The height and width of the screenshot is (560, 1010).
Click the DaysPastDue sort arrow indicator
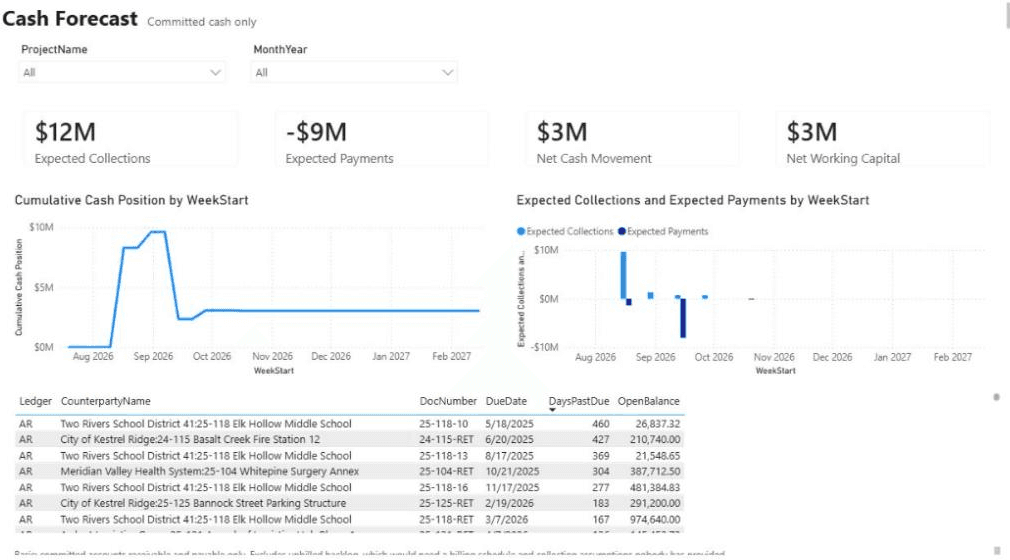(x=552, y=410)
